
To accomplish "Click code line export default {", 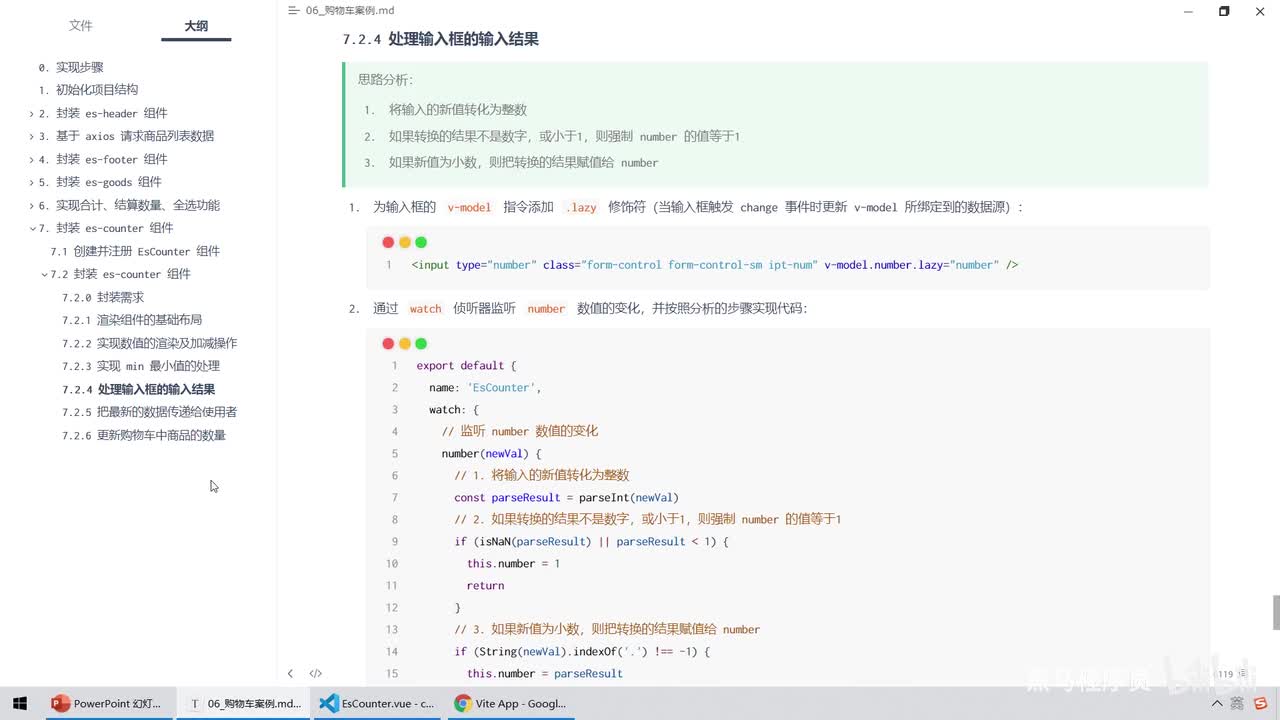I will coord(466,366).
